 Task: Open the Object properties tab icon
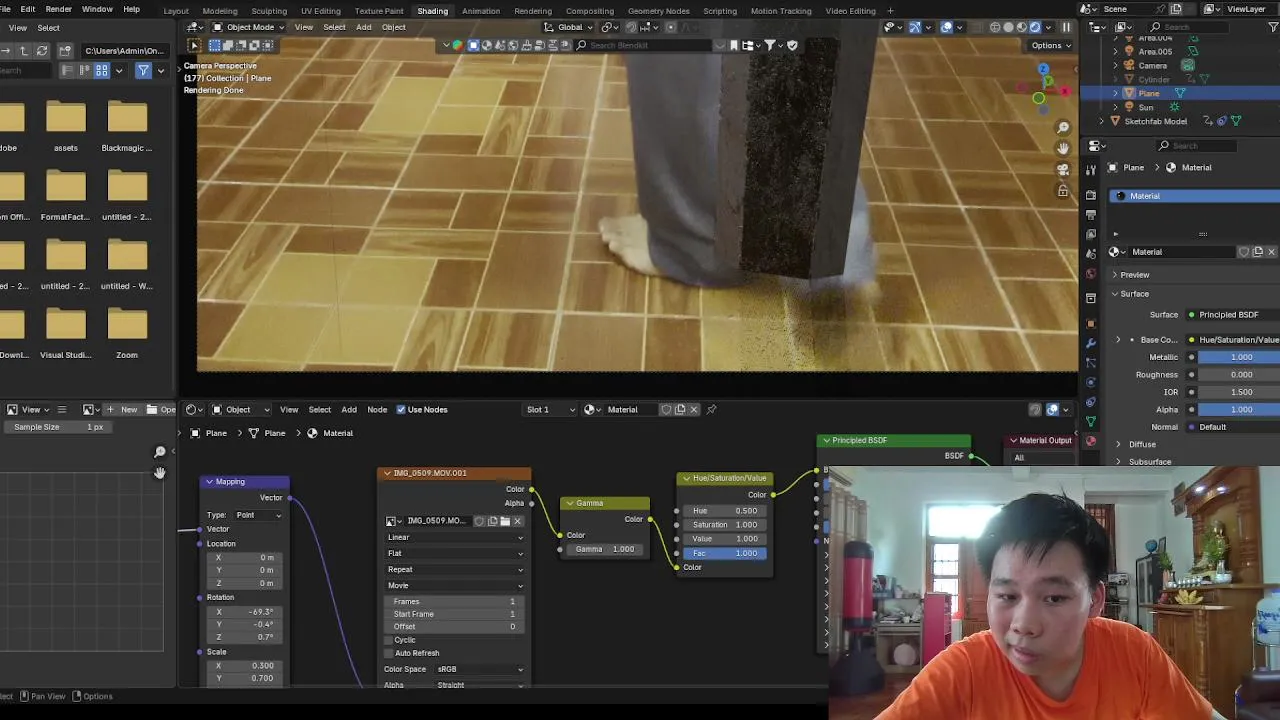pos(1091,324)
